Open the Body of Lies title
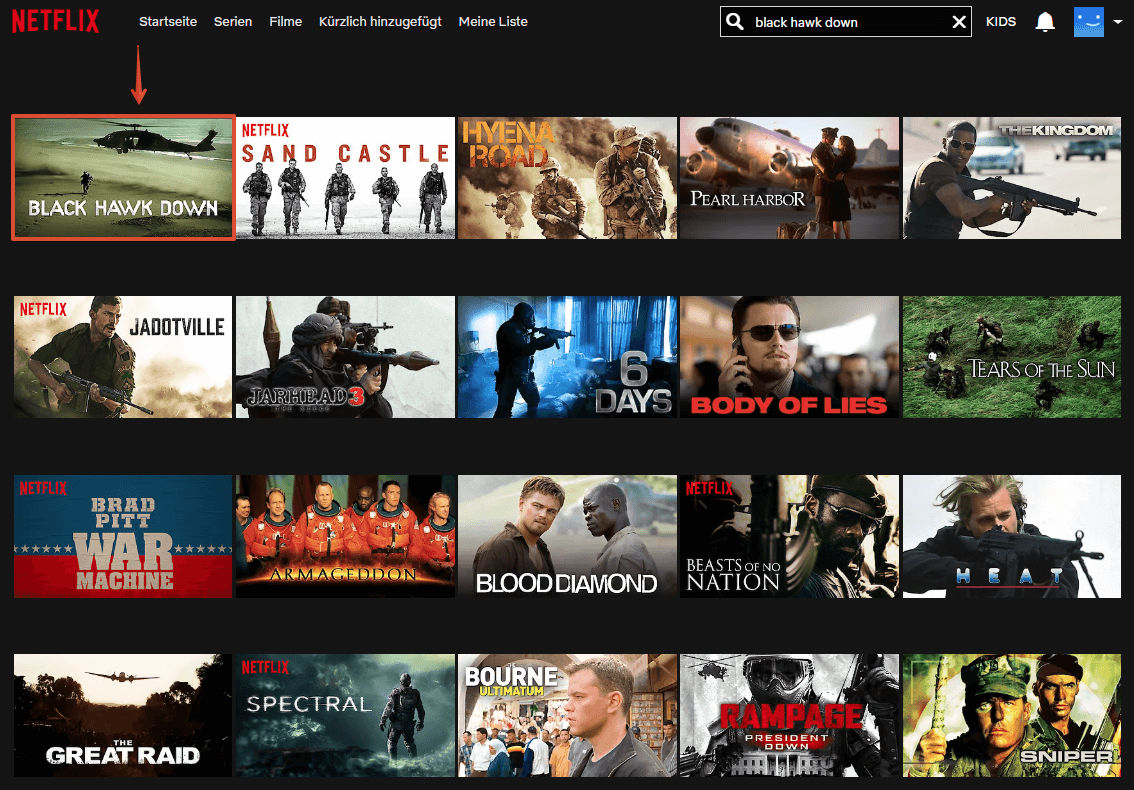This screenshot has height=790, width=1134. 789,357
